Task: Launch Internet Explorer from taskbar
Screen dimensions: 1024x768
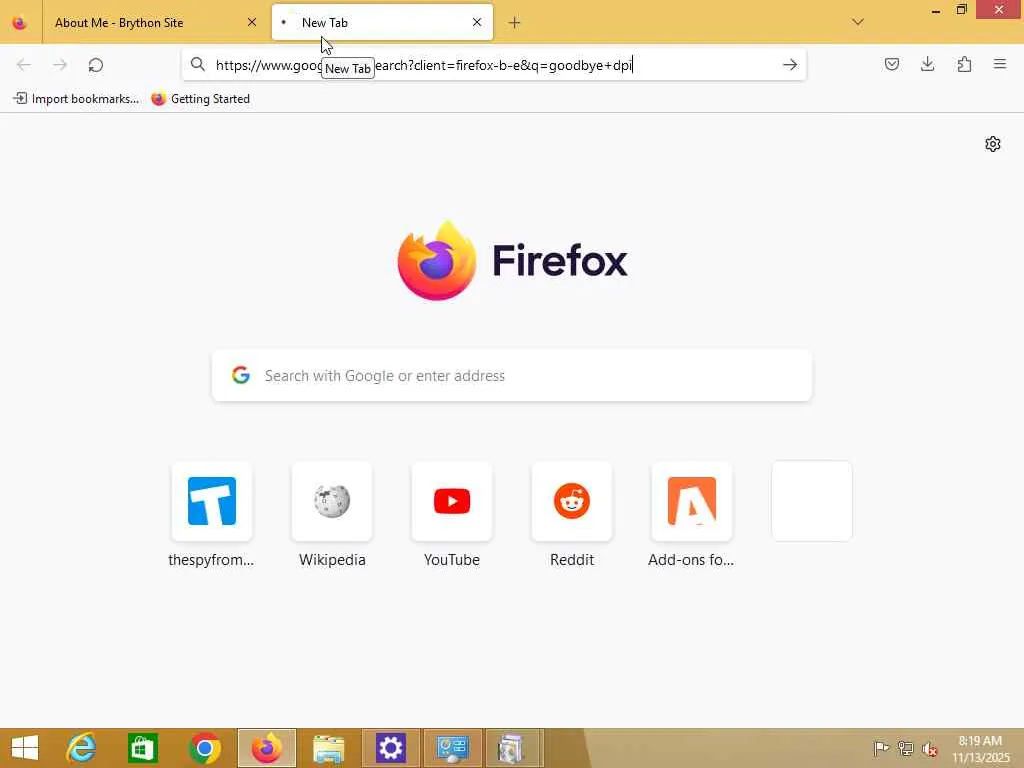Action: coord(82,748)
